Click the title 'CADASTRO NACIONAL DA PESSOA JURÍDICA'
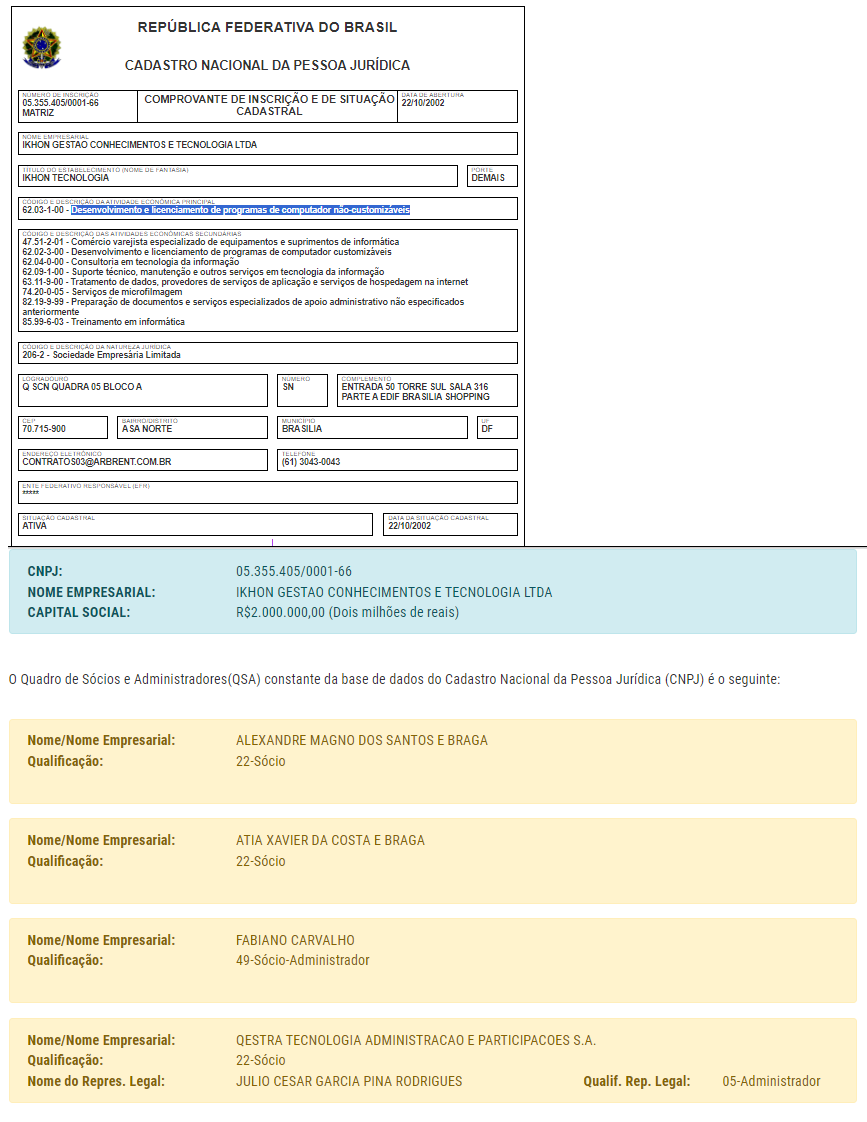This screenshot has height=1122, width=867. (267, 65)
